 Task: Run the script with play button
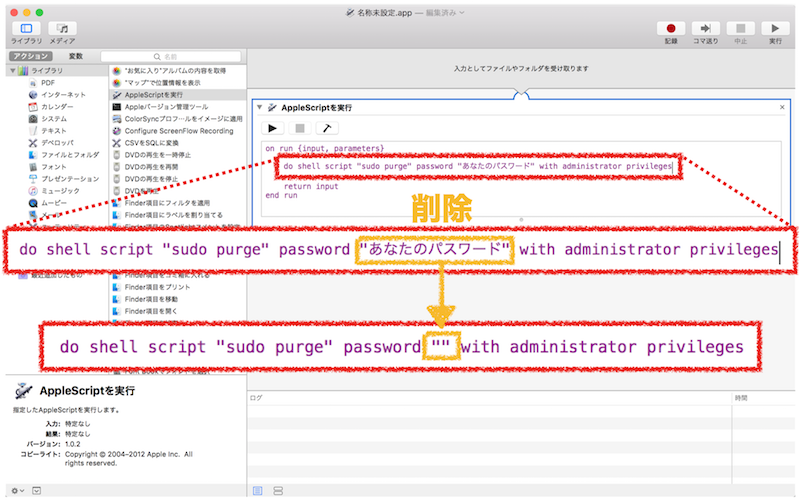272,129
